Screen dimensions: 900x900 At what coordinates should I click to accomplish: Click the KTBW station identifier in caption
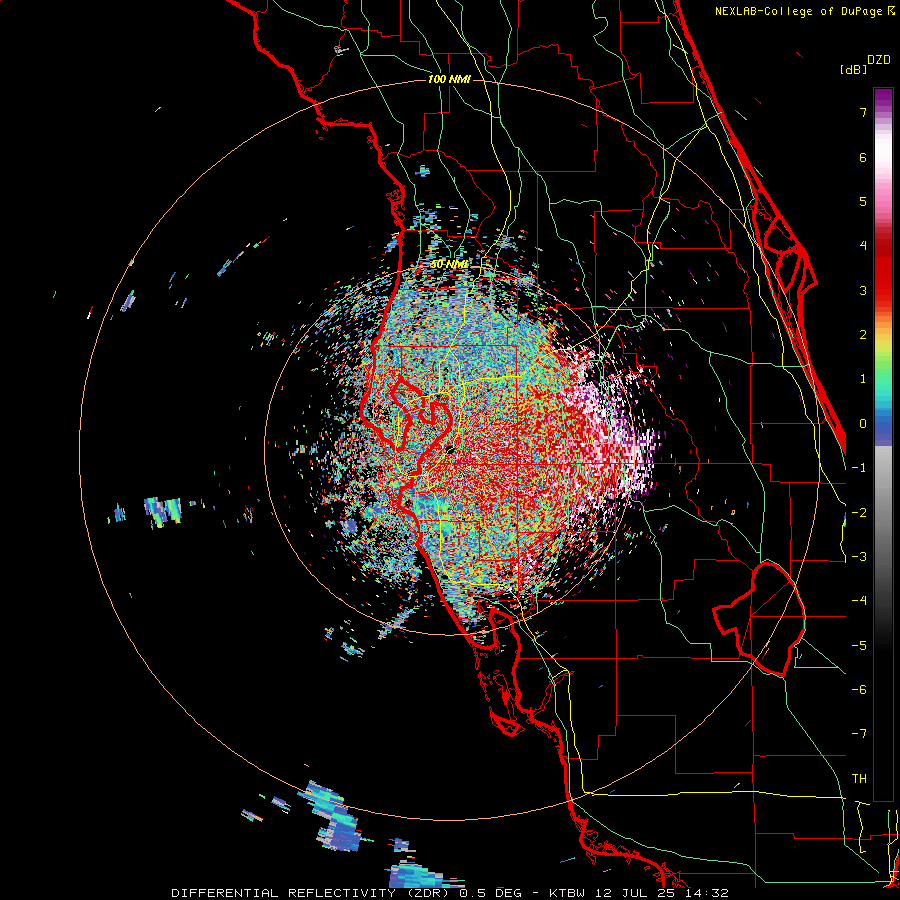pos(567,893)
